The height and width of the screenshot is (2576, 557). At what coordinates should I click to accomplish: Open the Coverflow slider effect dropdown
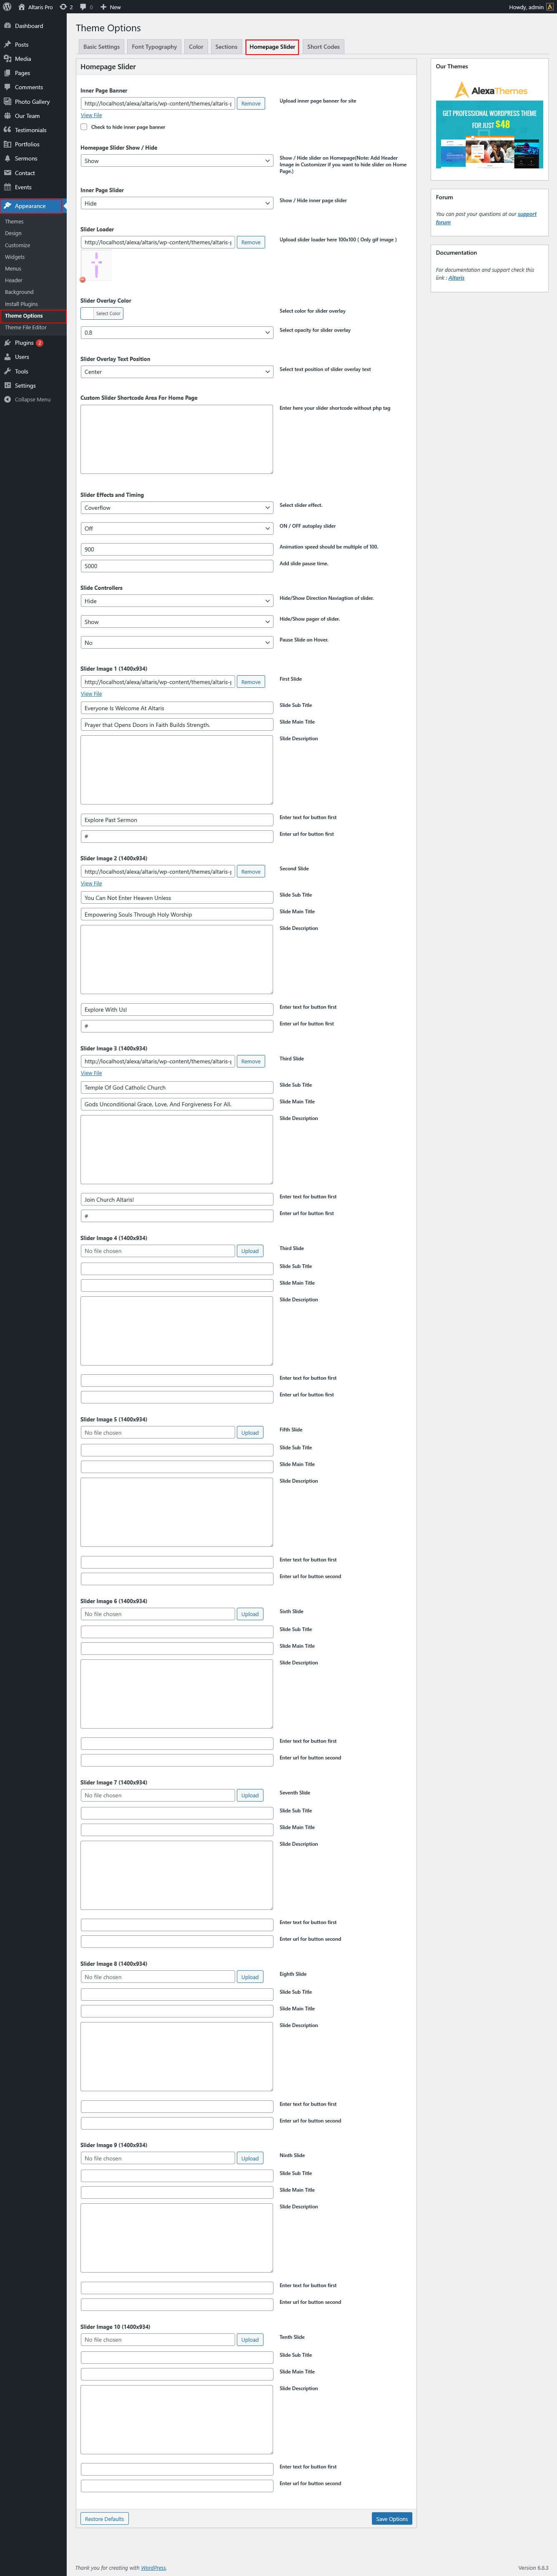[x=176, y=508]
